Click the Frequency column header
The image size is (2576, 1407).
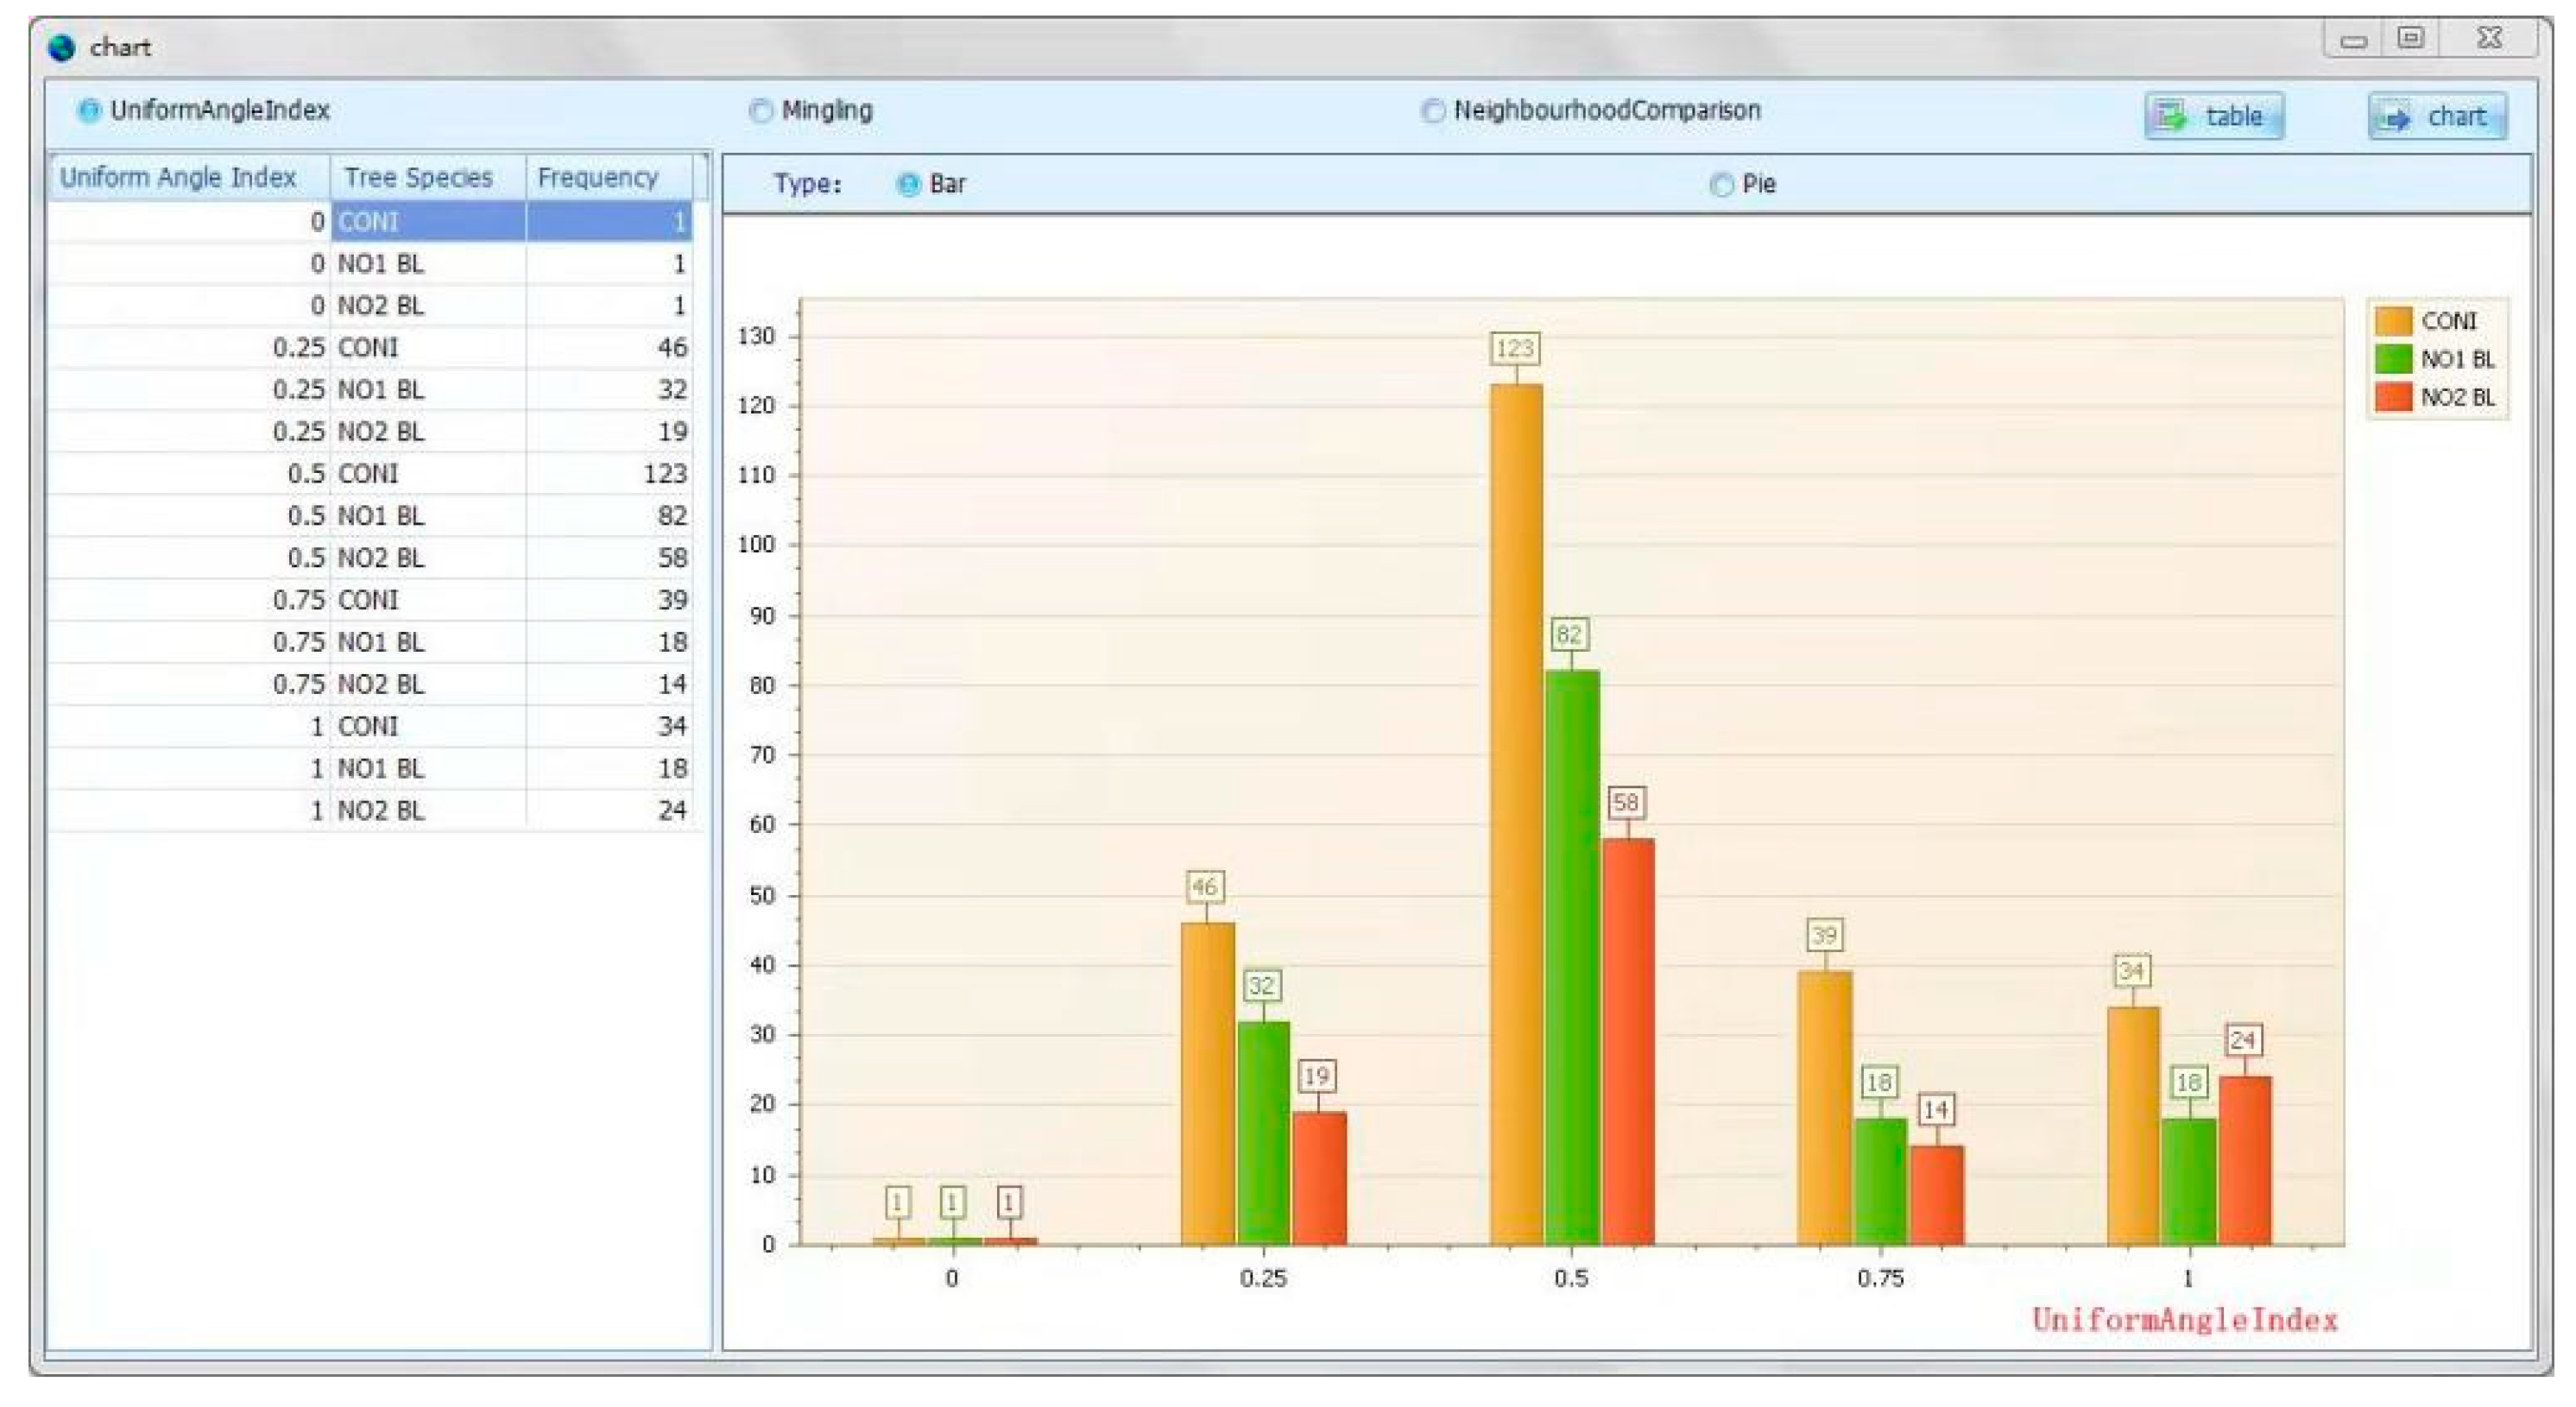tap(598, 177)
